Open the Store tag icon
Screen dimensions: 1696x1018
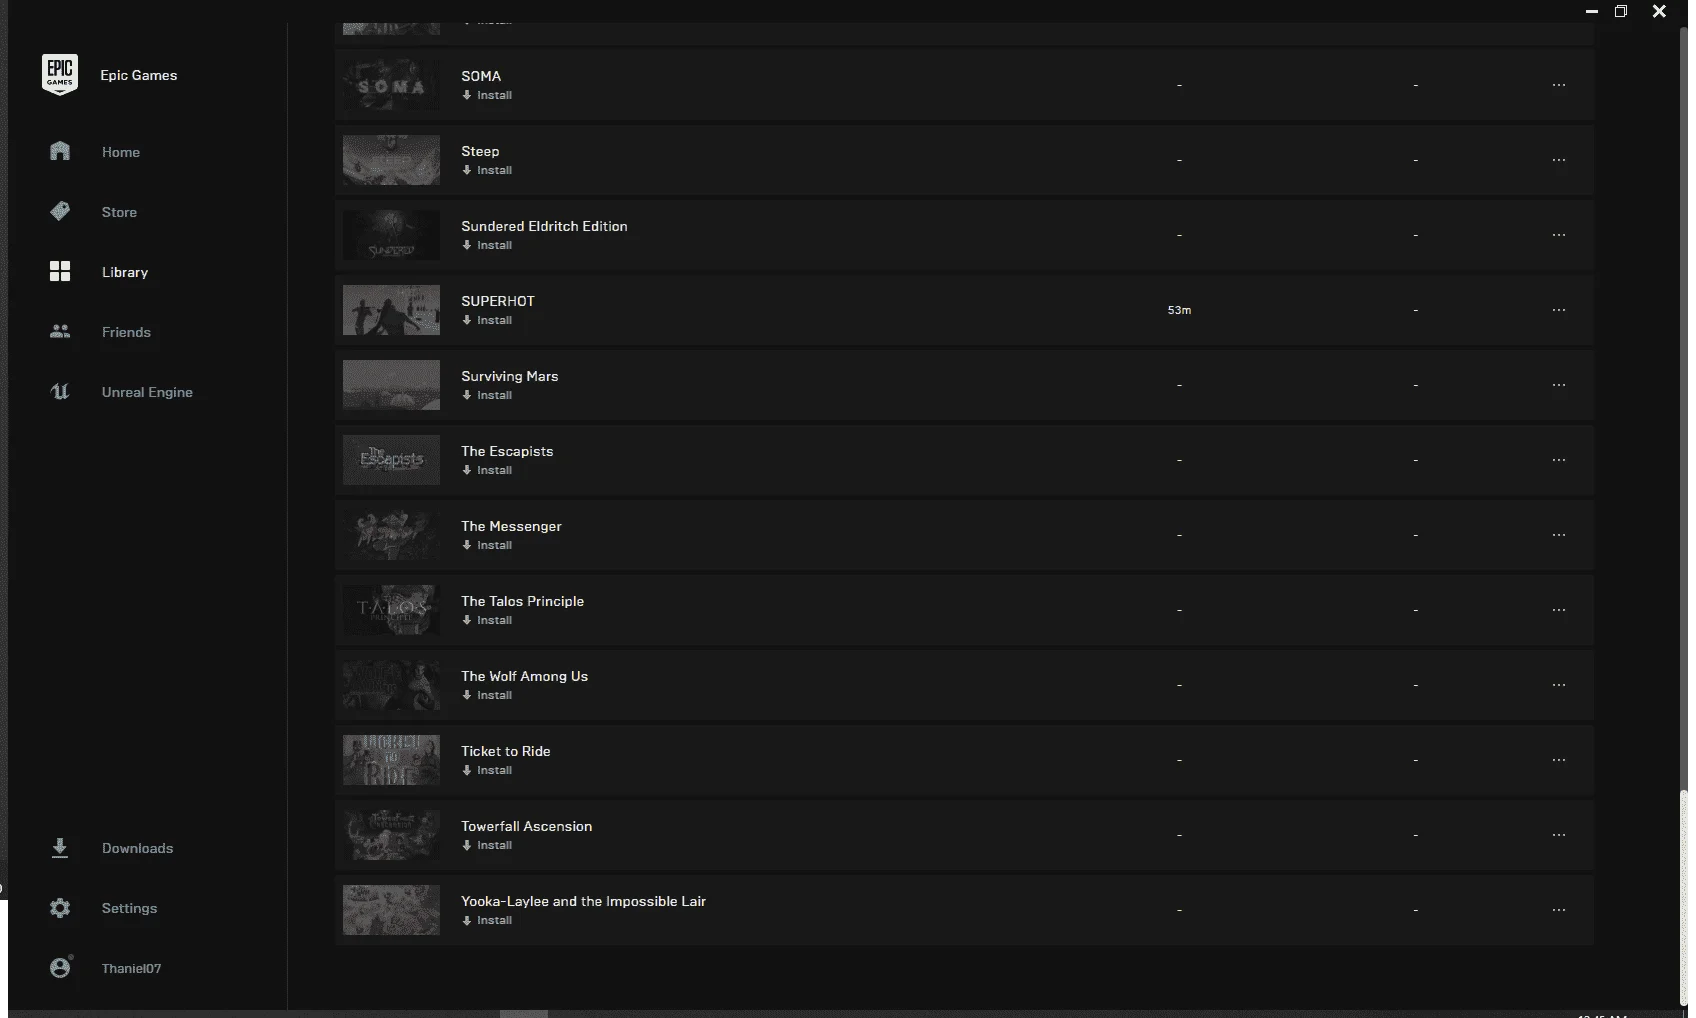(x=60, y=211)
